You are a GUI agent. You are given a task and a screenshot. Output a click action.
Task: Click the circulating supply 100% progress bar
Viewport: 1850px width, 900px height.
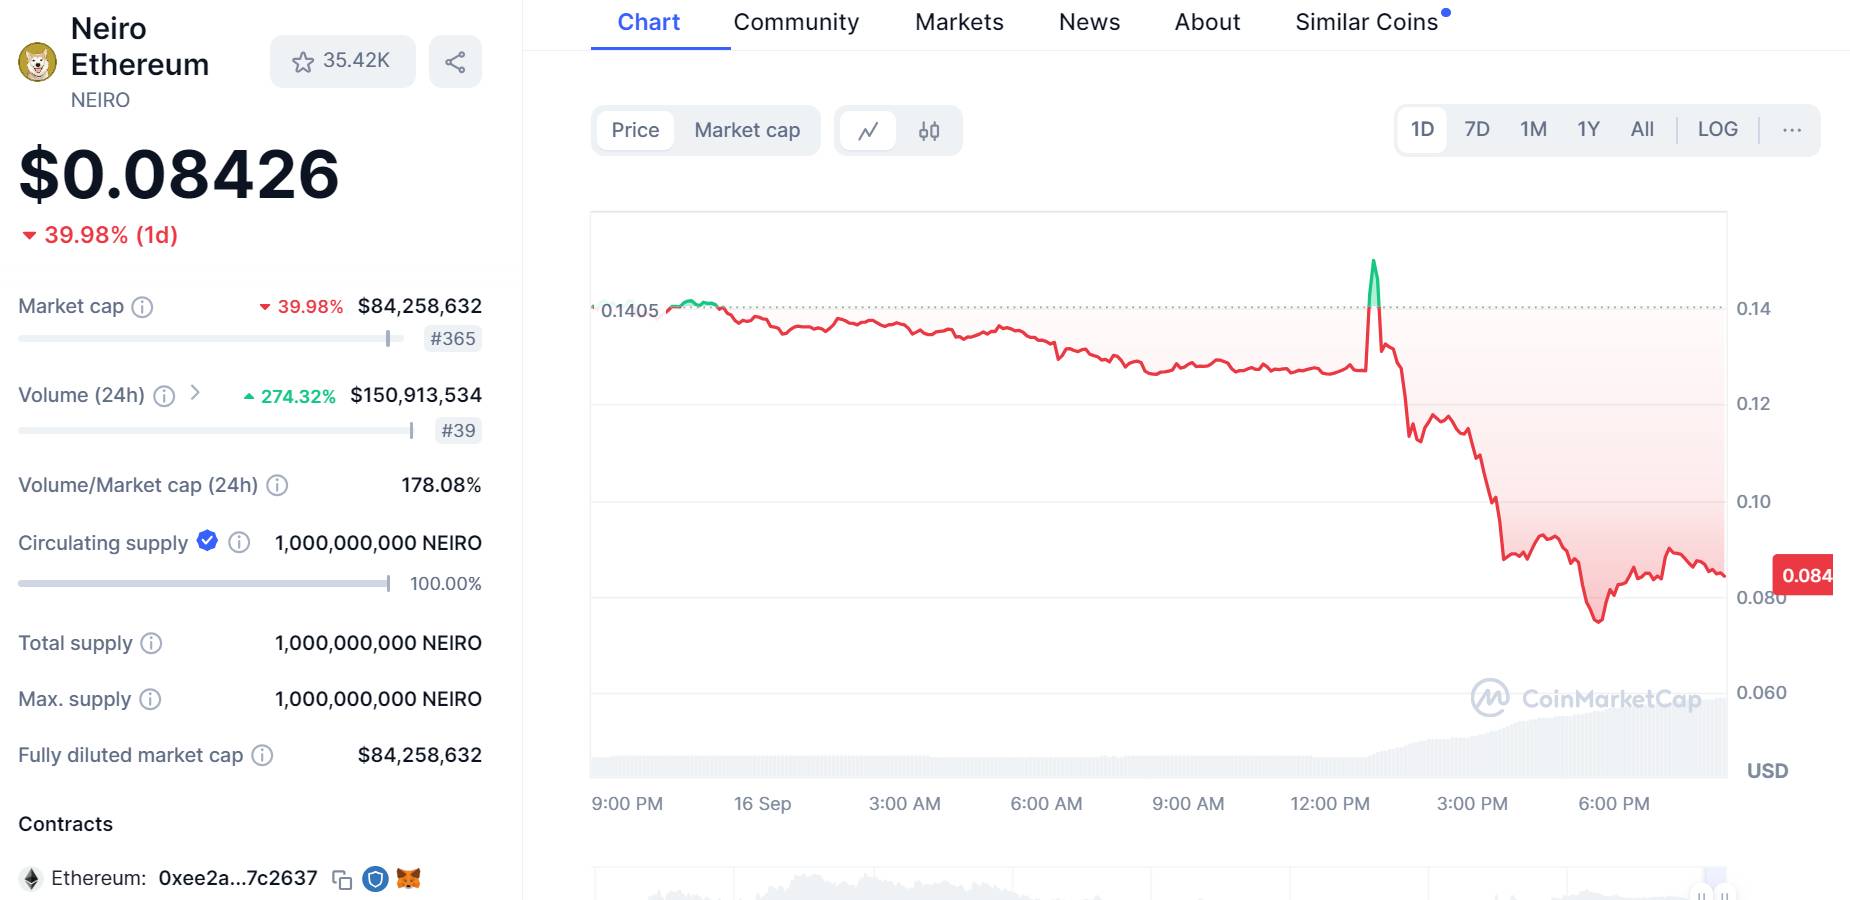[x=204, y=583]
